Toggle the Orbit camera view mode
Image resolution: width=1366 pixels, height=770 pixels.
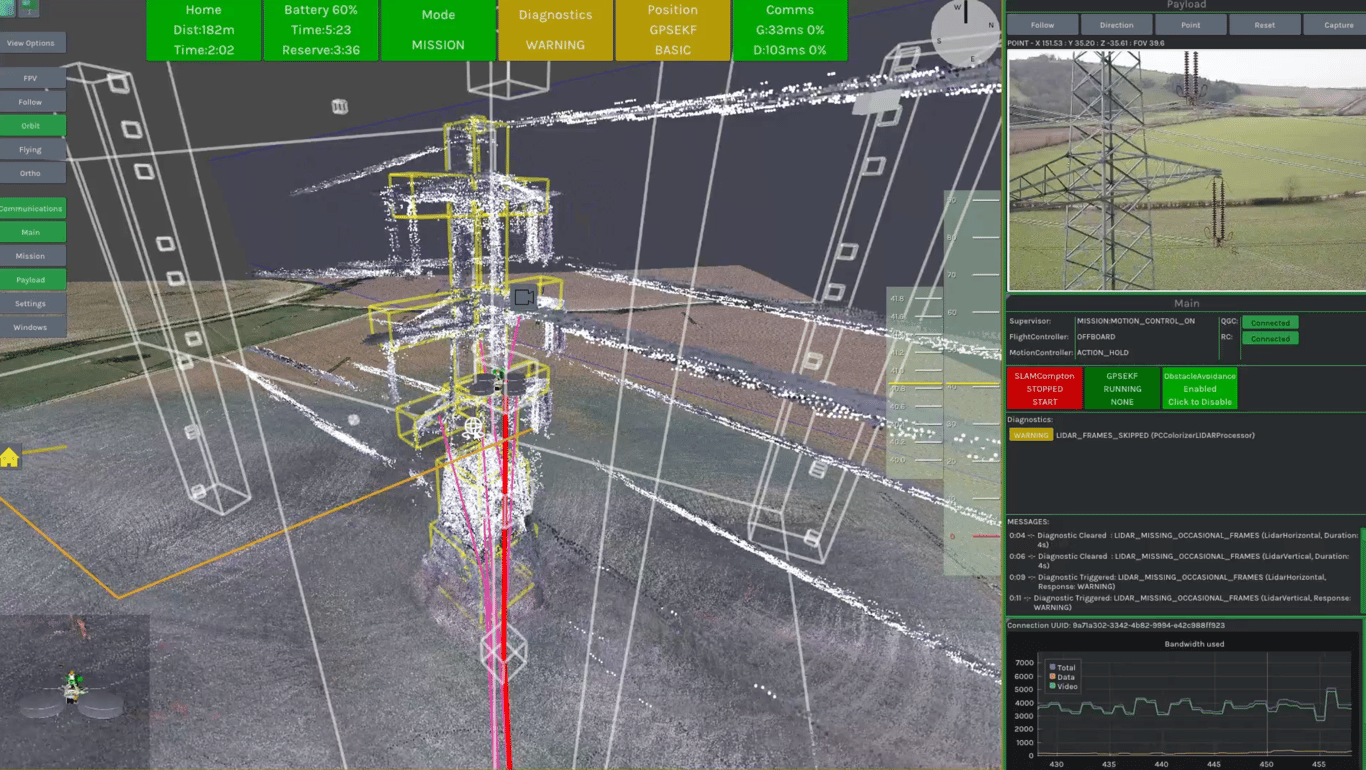(31, 126)
